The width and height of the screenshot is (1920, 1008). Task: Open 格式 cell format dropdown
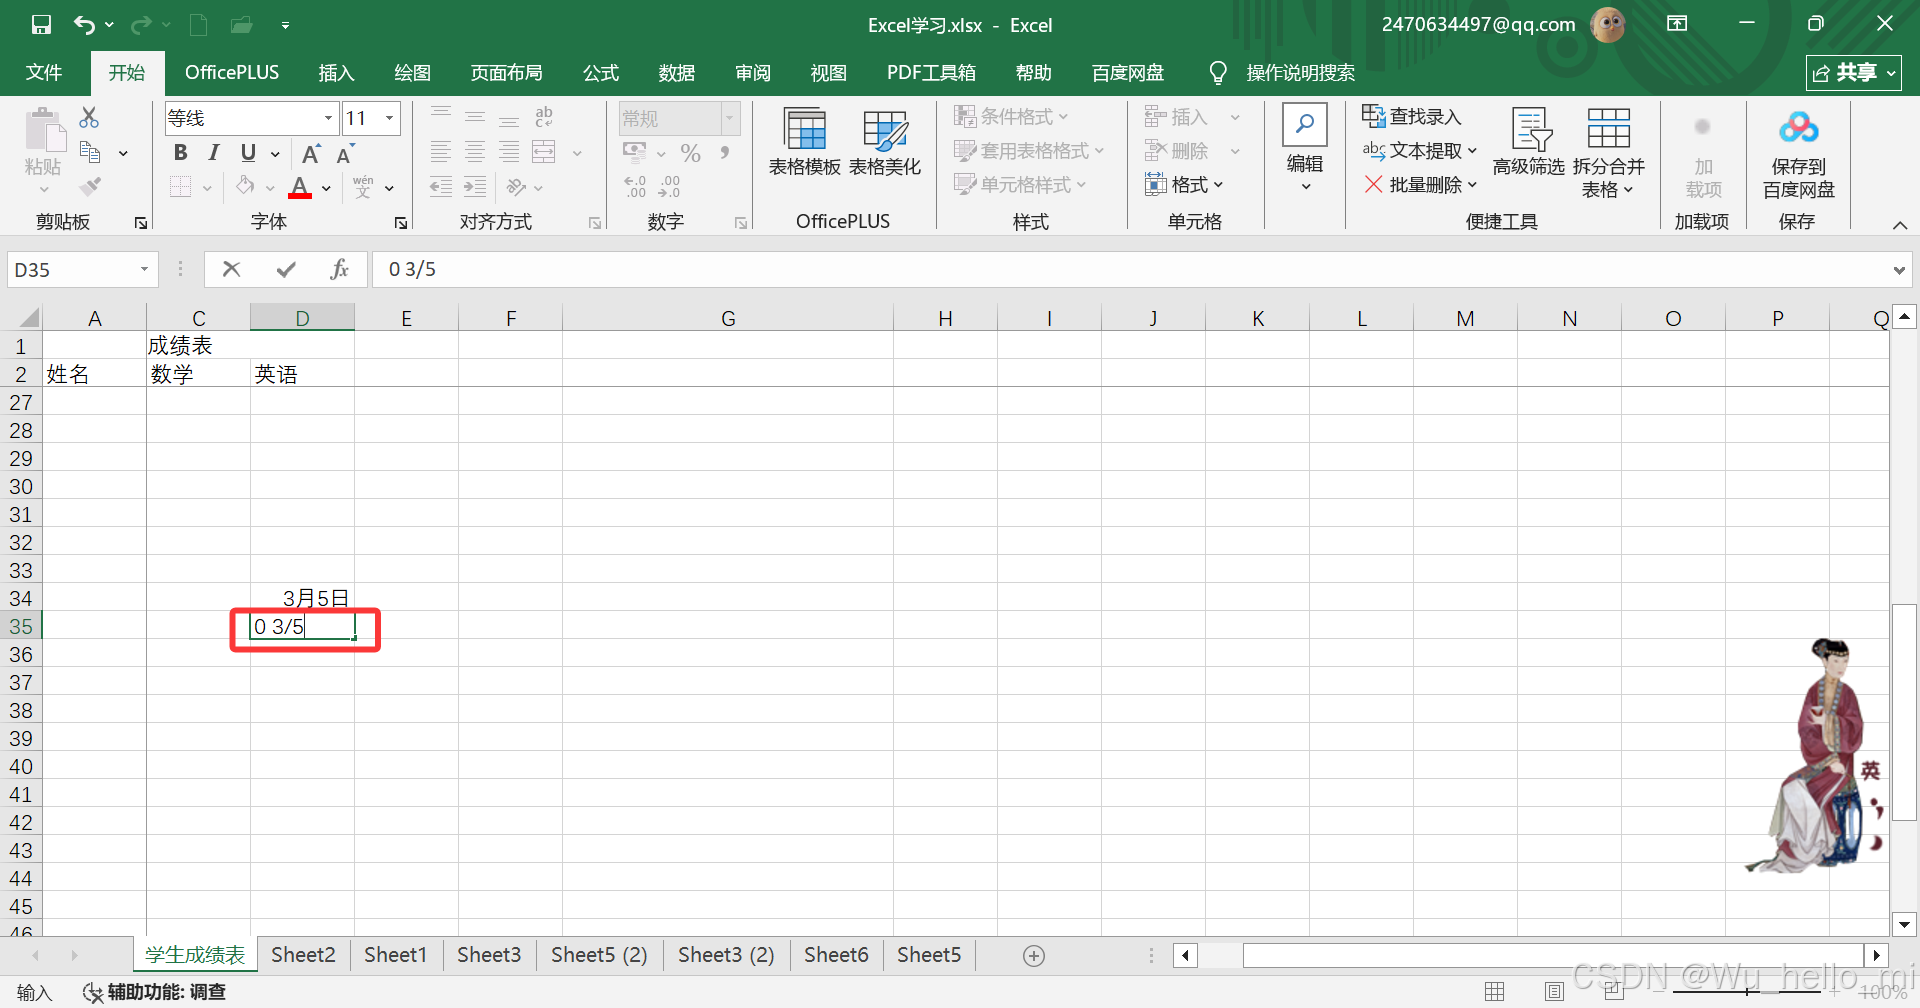[1184, 185]
